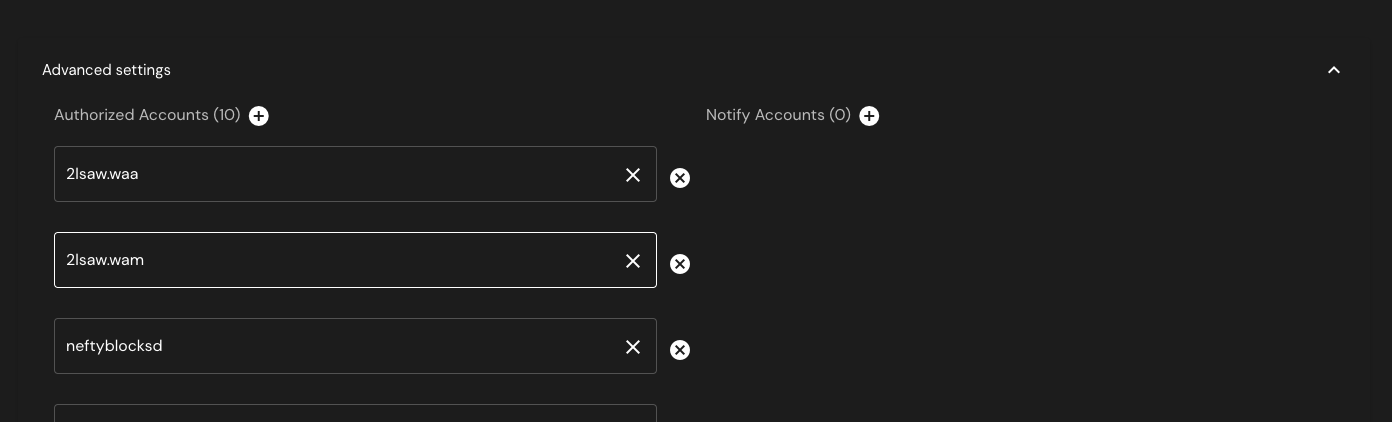Remove the neftyblocksd authorized account
1392x422 pixels.
point(680,350)
